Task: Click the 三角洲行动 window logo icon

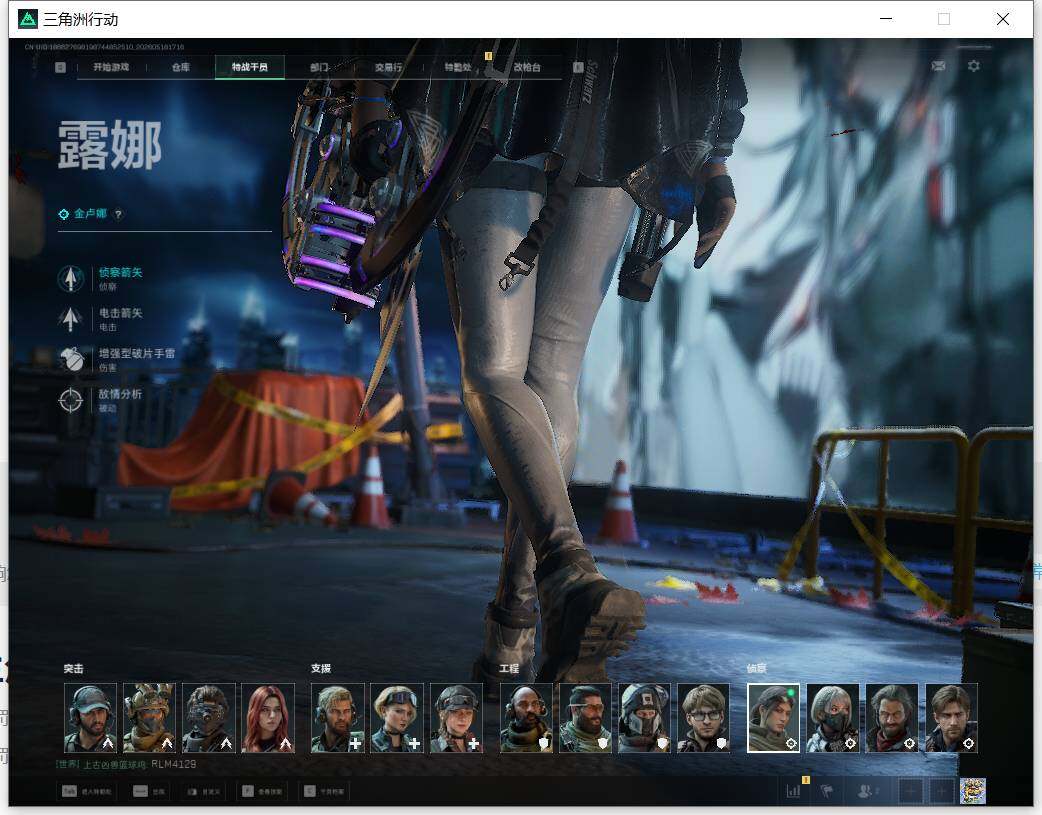Action: [28, 19]
